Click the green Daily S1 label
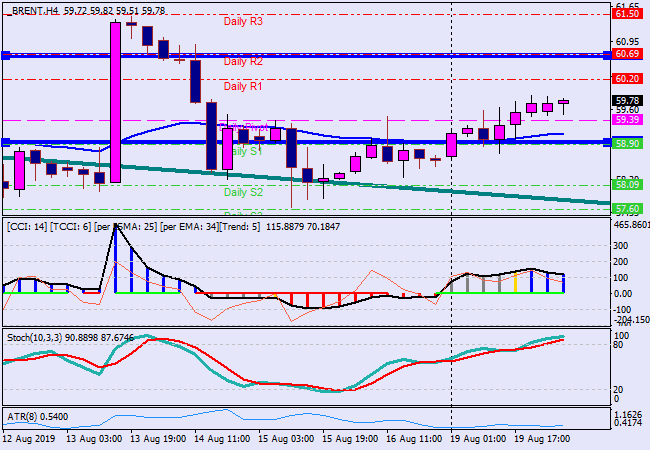The width and height of the screenshot is (650, 450). tap(242, 152)
